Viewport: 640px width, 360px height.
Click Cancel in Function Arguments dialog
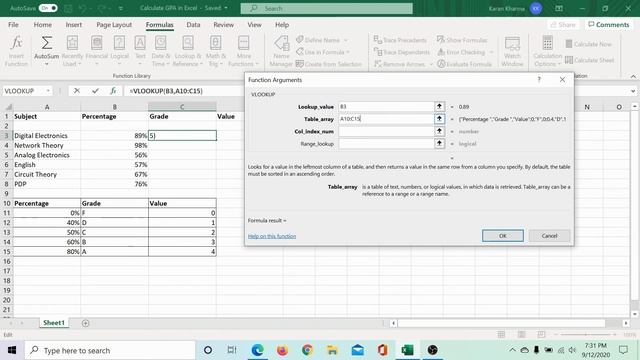click(x=549, y=236)
